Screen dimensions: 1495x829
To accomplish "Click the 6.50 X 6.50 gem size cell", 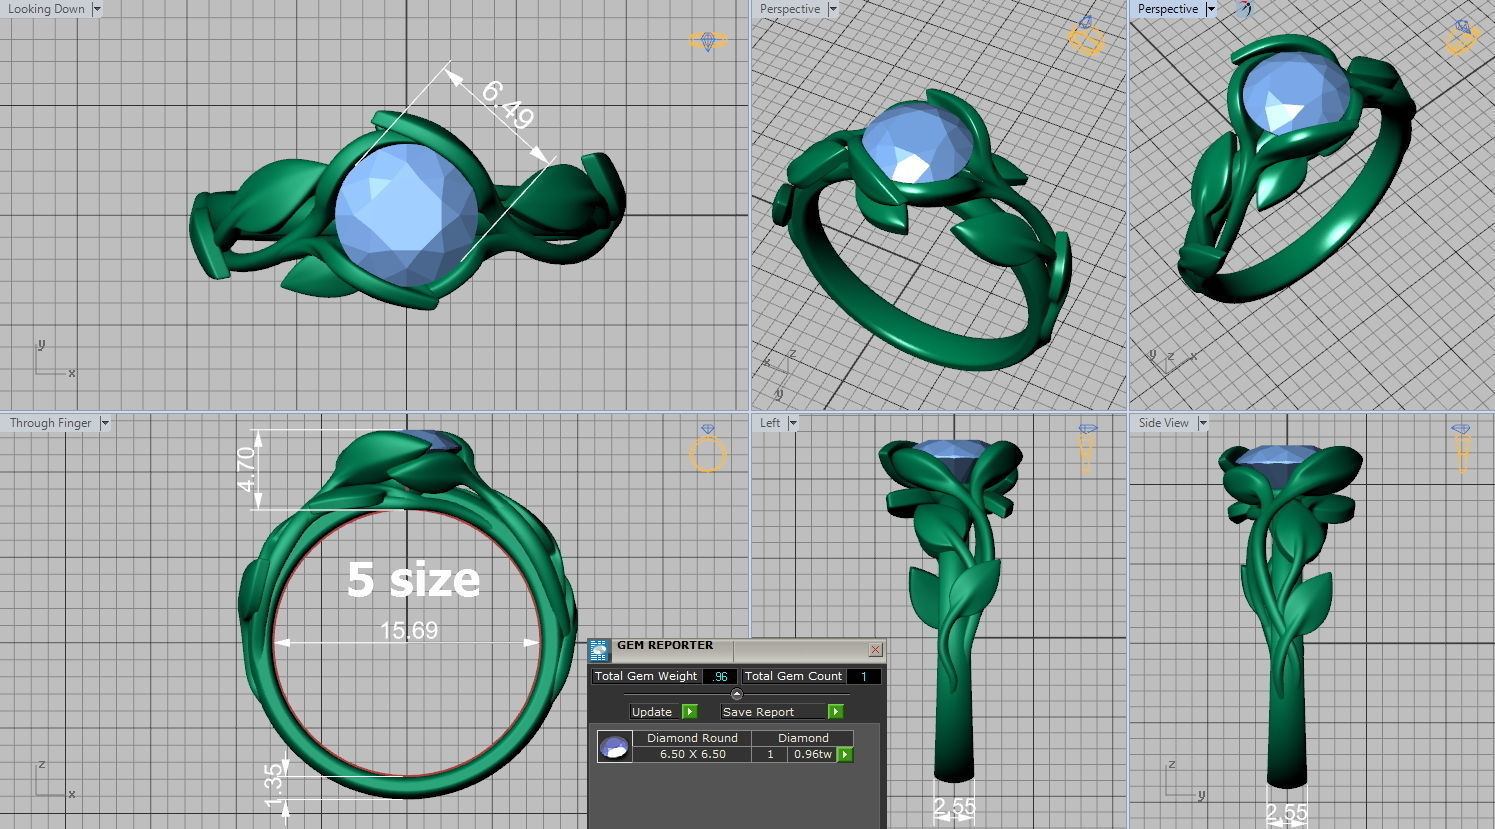I will click(x=693, y=754).
